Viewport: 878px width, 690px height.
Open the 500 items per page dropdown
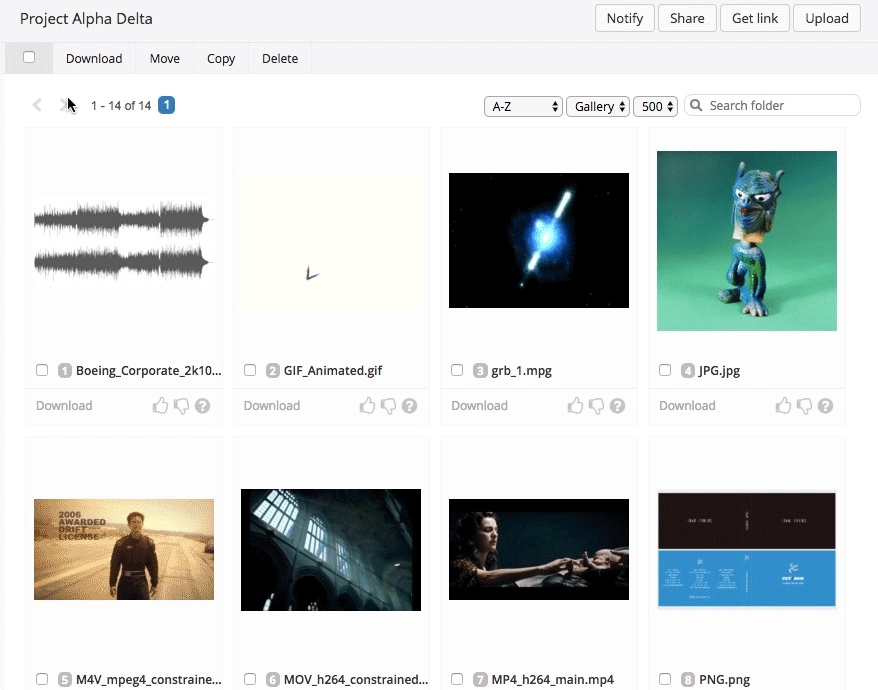tap(655, 106)
